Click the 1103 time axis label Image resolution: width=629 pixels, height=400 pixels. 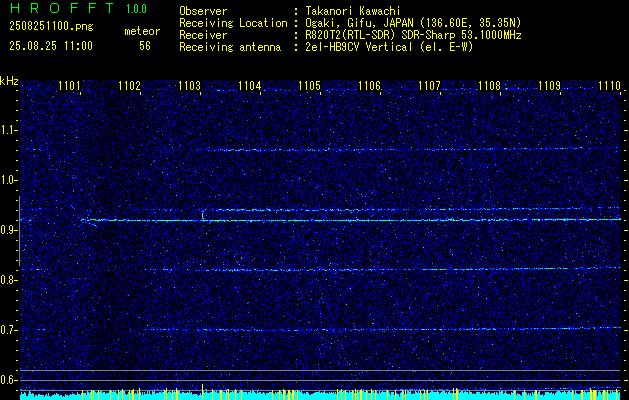coord(189,85)
